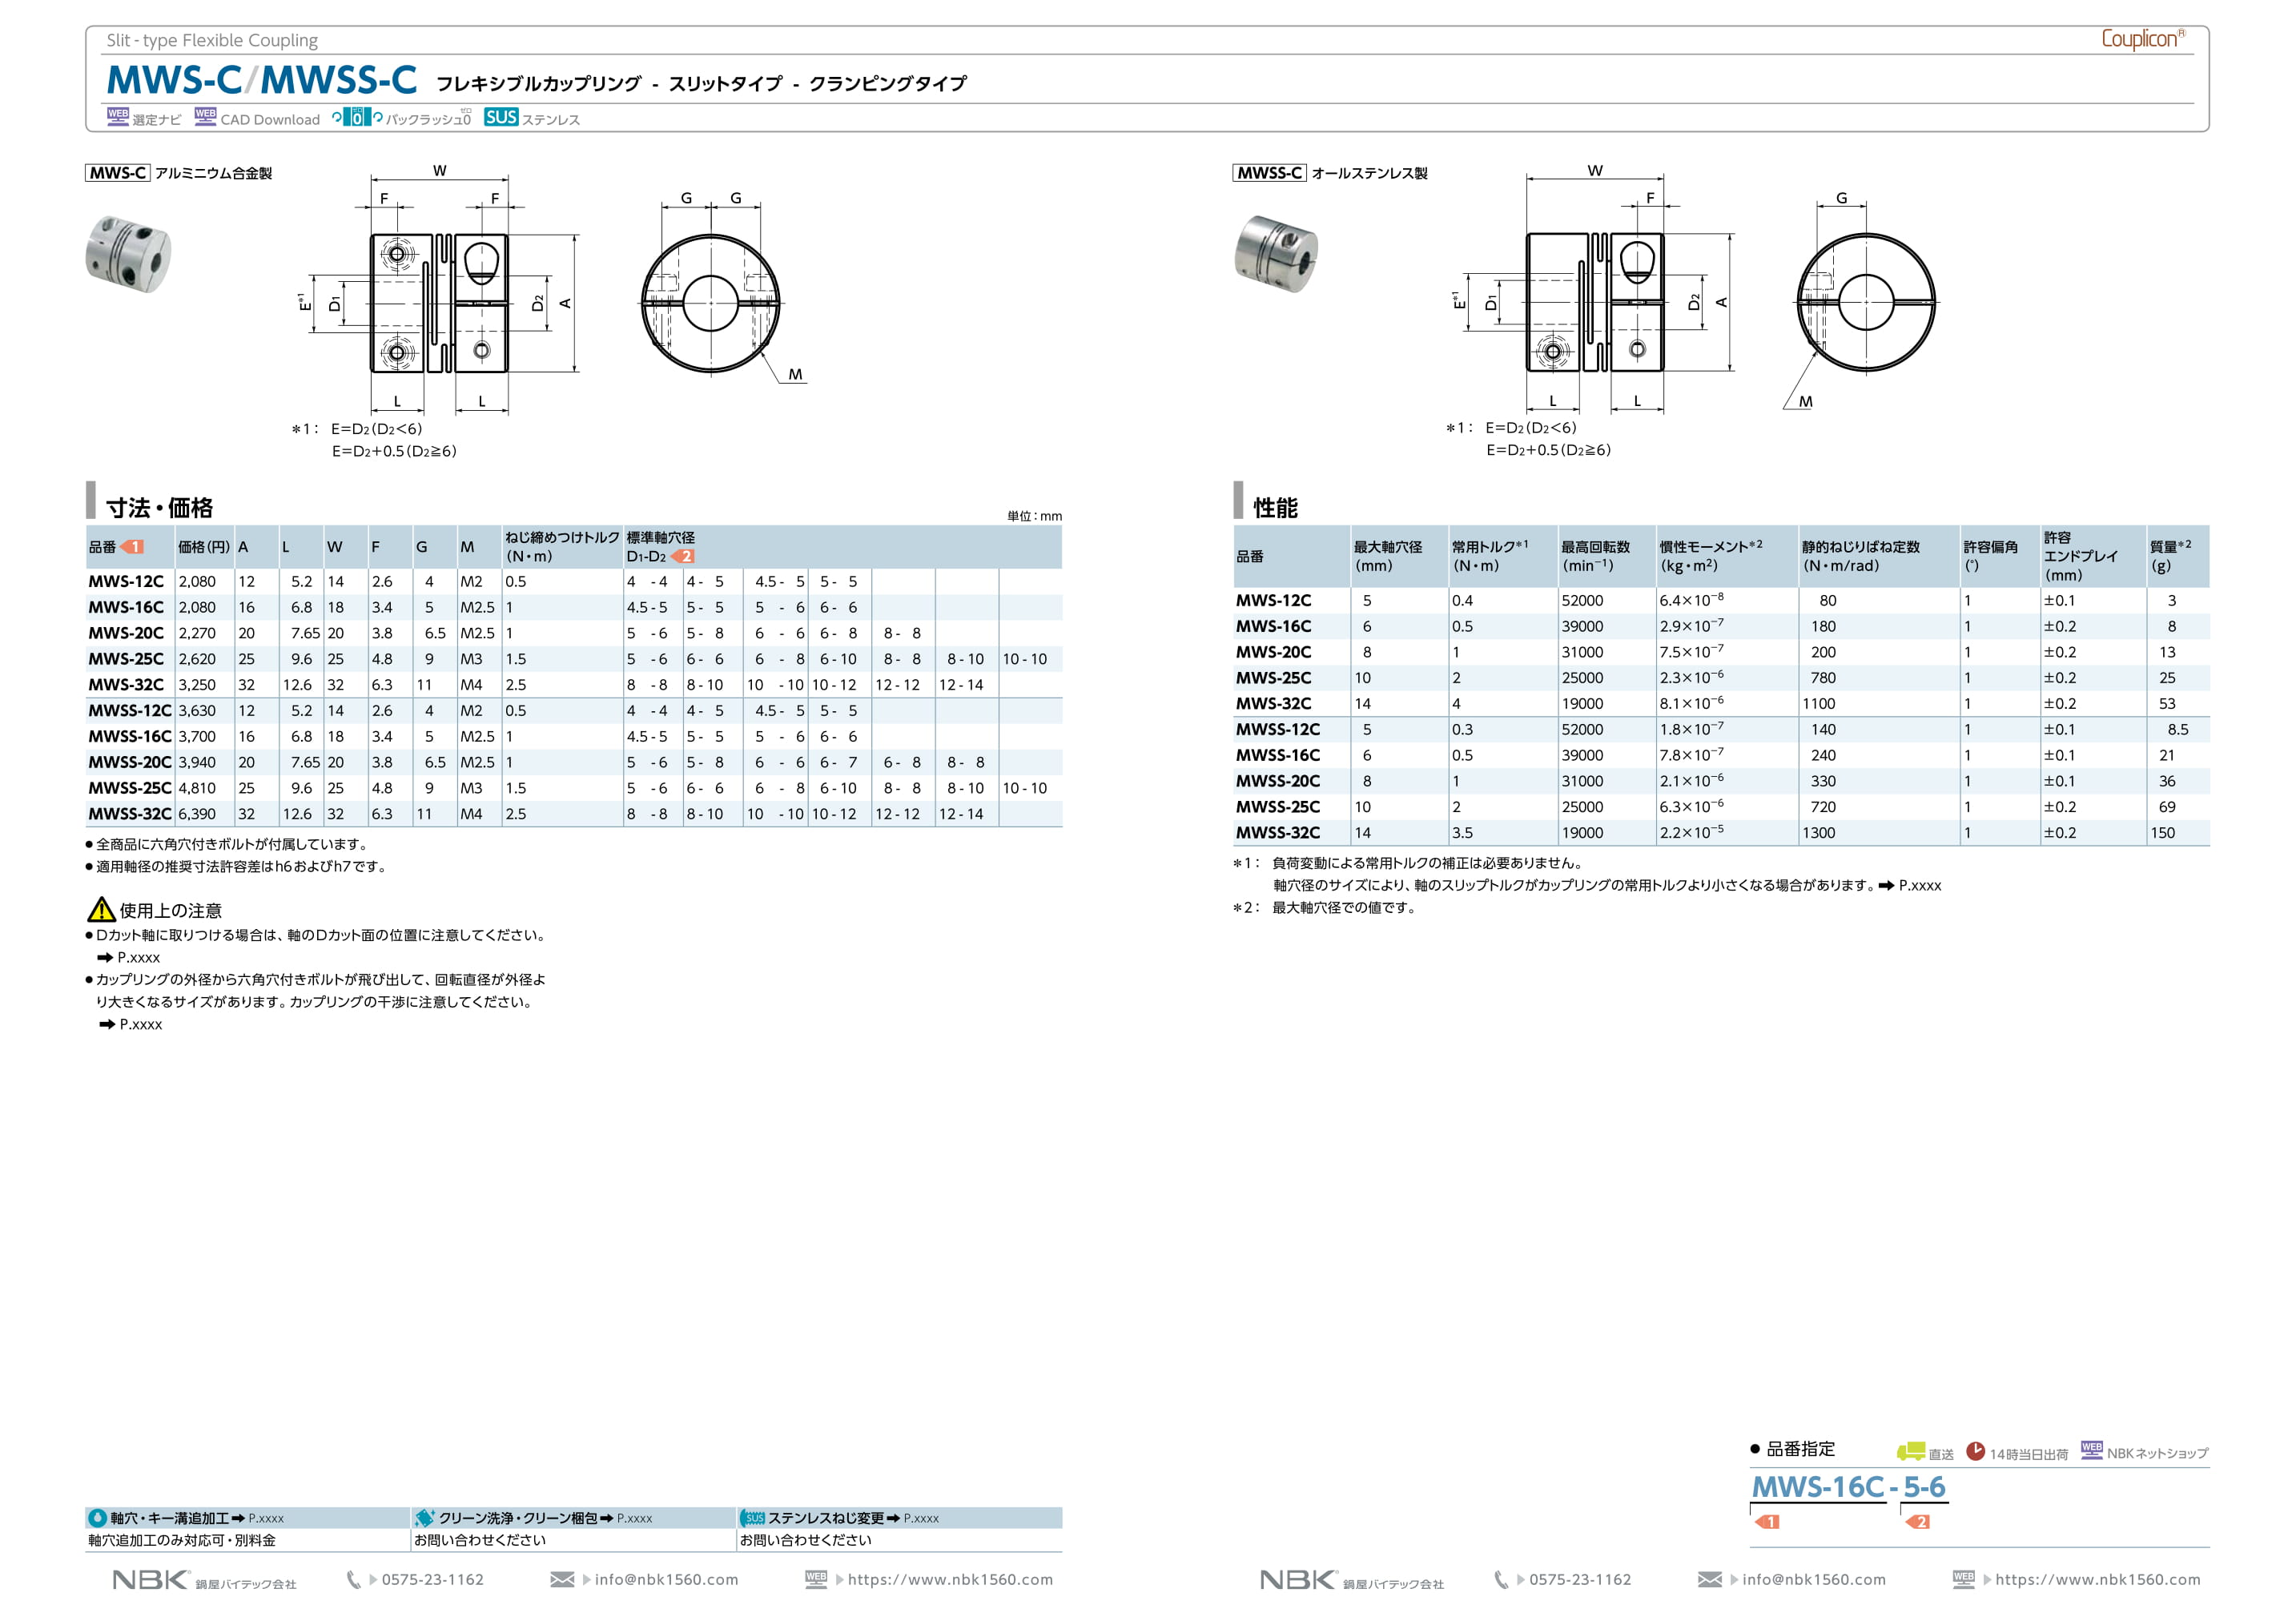
Task: Click the yellow warning triangle icon
Action: click(101, 909)
